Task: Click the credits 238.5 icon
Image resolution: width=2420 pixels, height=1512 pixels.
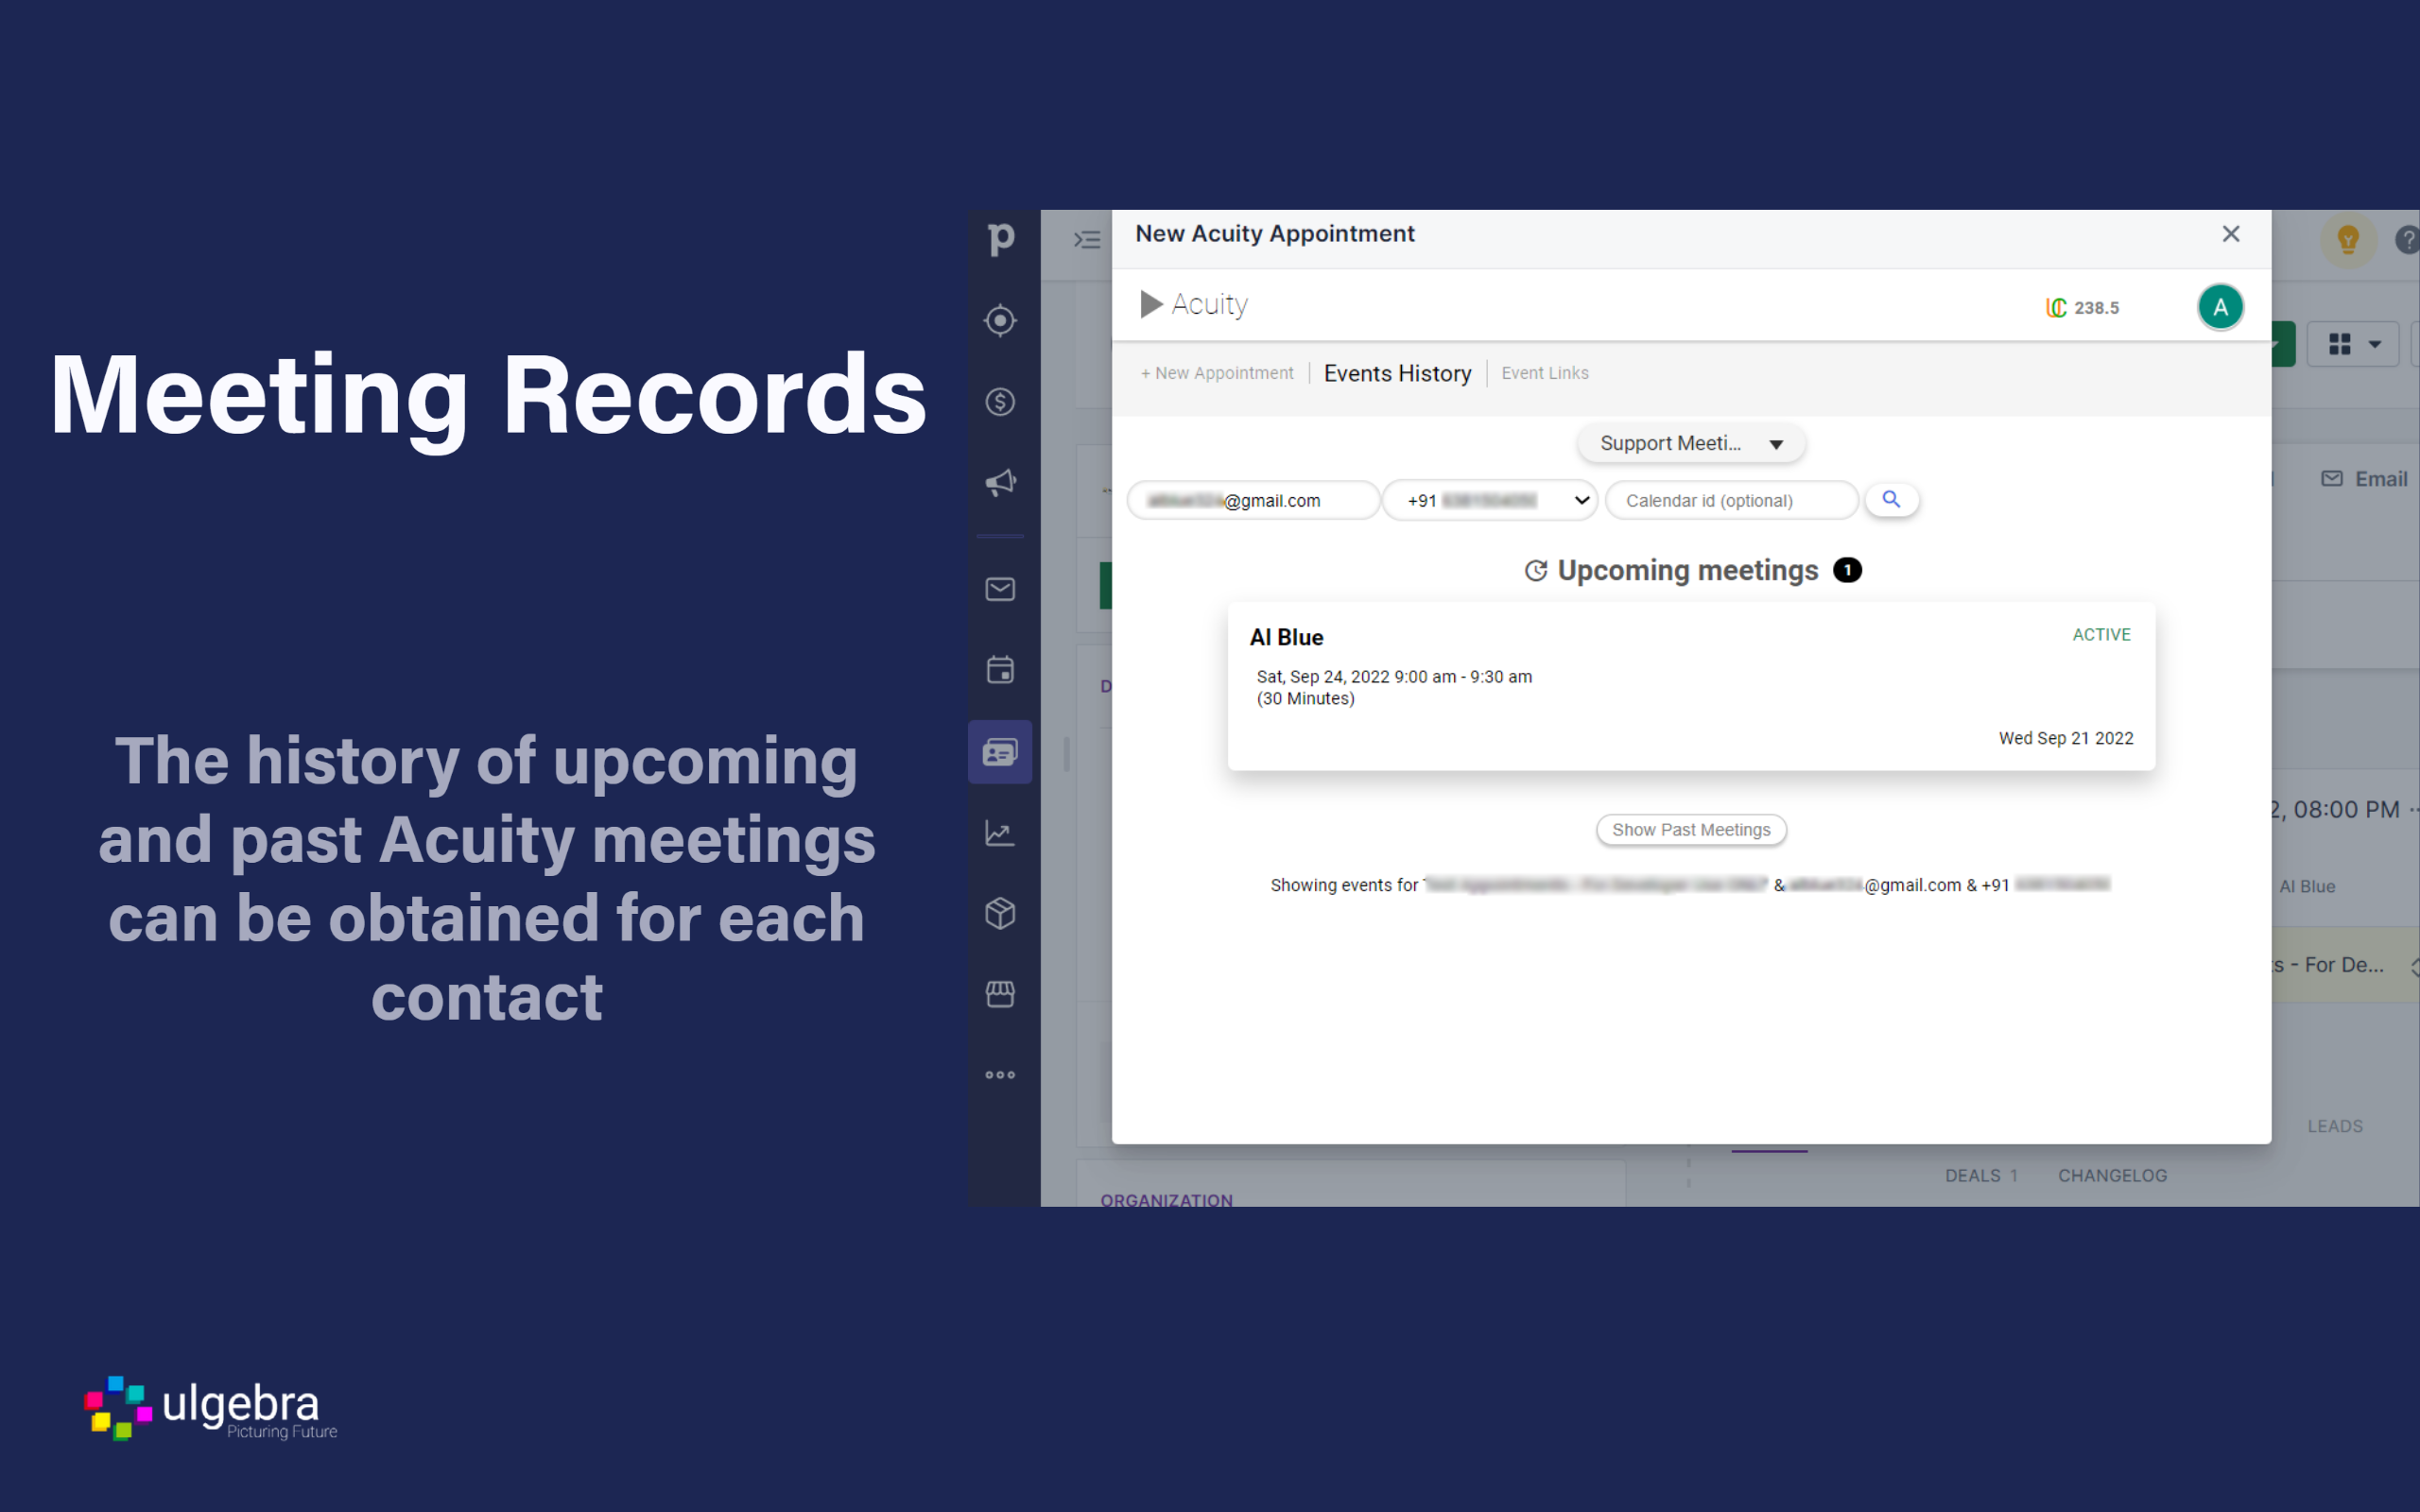Action: [2056, 308]
